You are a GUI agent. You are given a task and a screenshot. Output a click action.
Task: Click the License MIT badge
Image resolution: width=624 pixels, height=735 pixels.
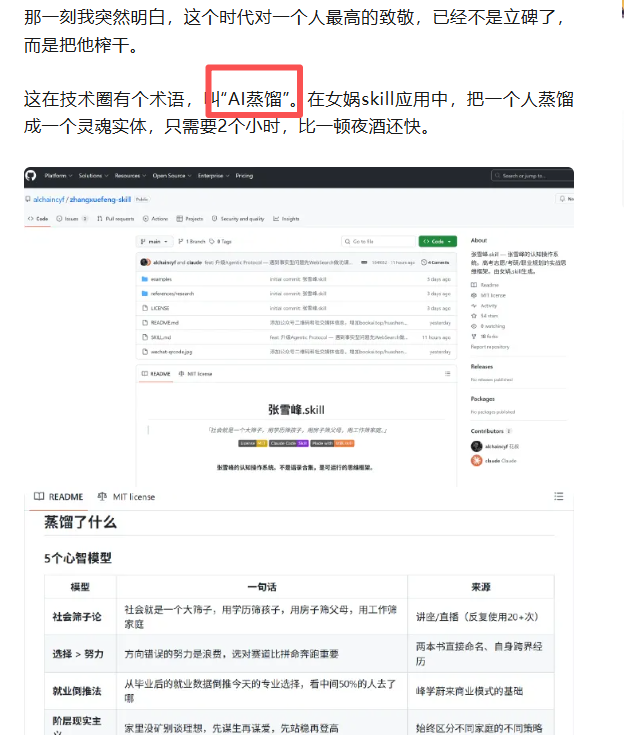(x=253, y=443)
